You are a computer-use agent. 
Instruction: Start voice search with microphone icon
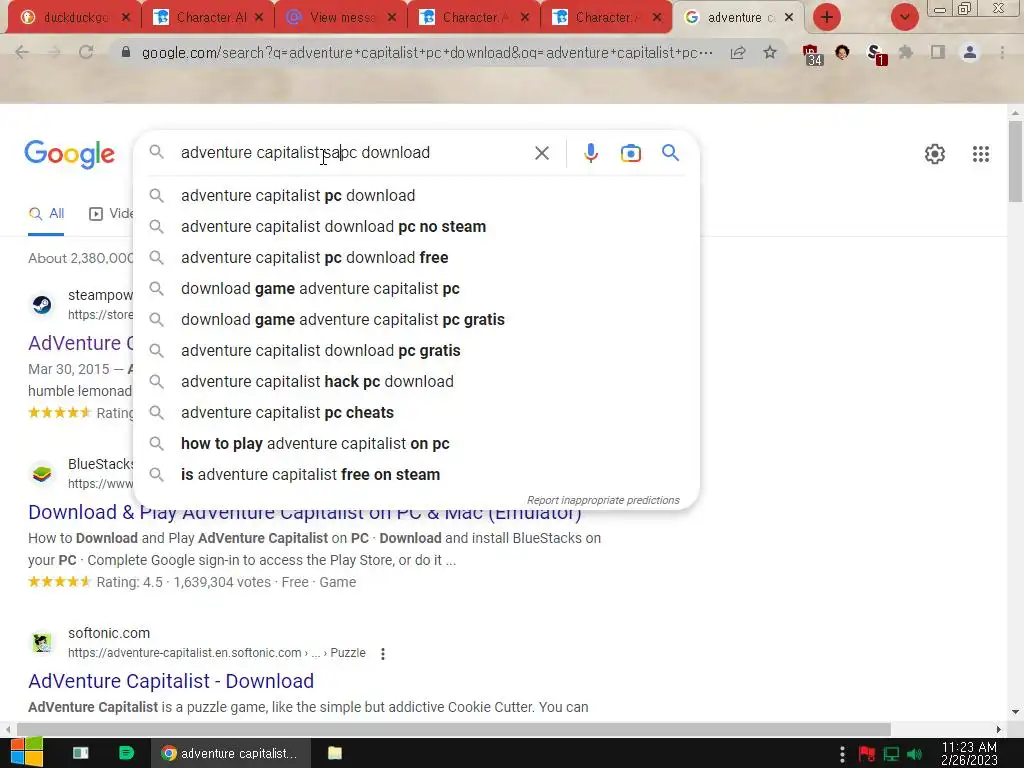coord(590,153)
